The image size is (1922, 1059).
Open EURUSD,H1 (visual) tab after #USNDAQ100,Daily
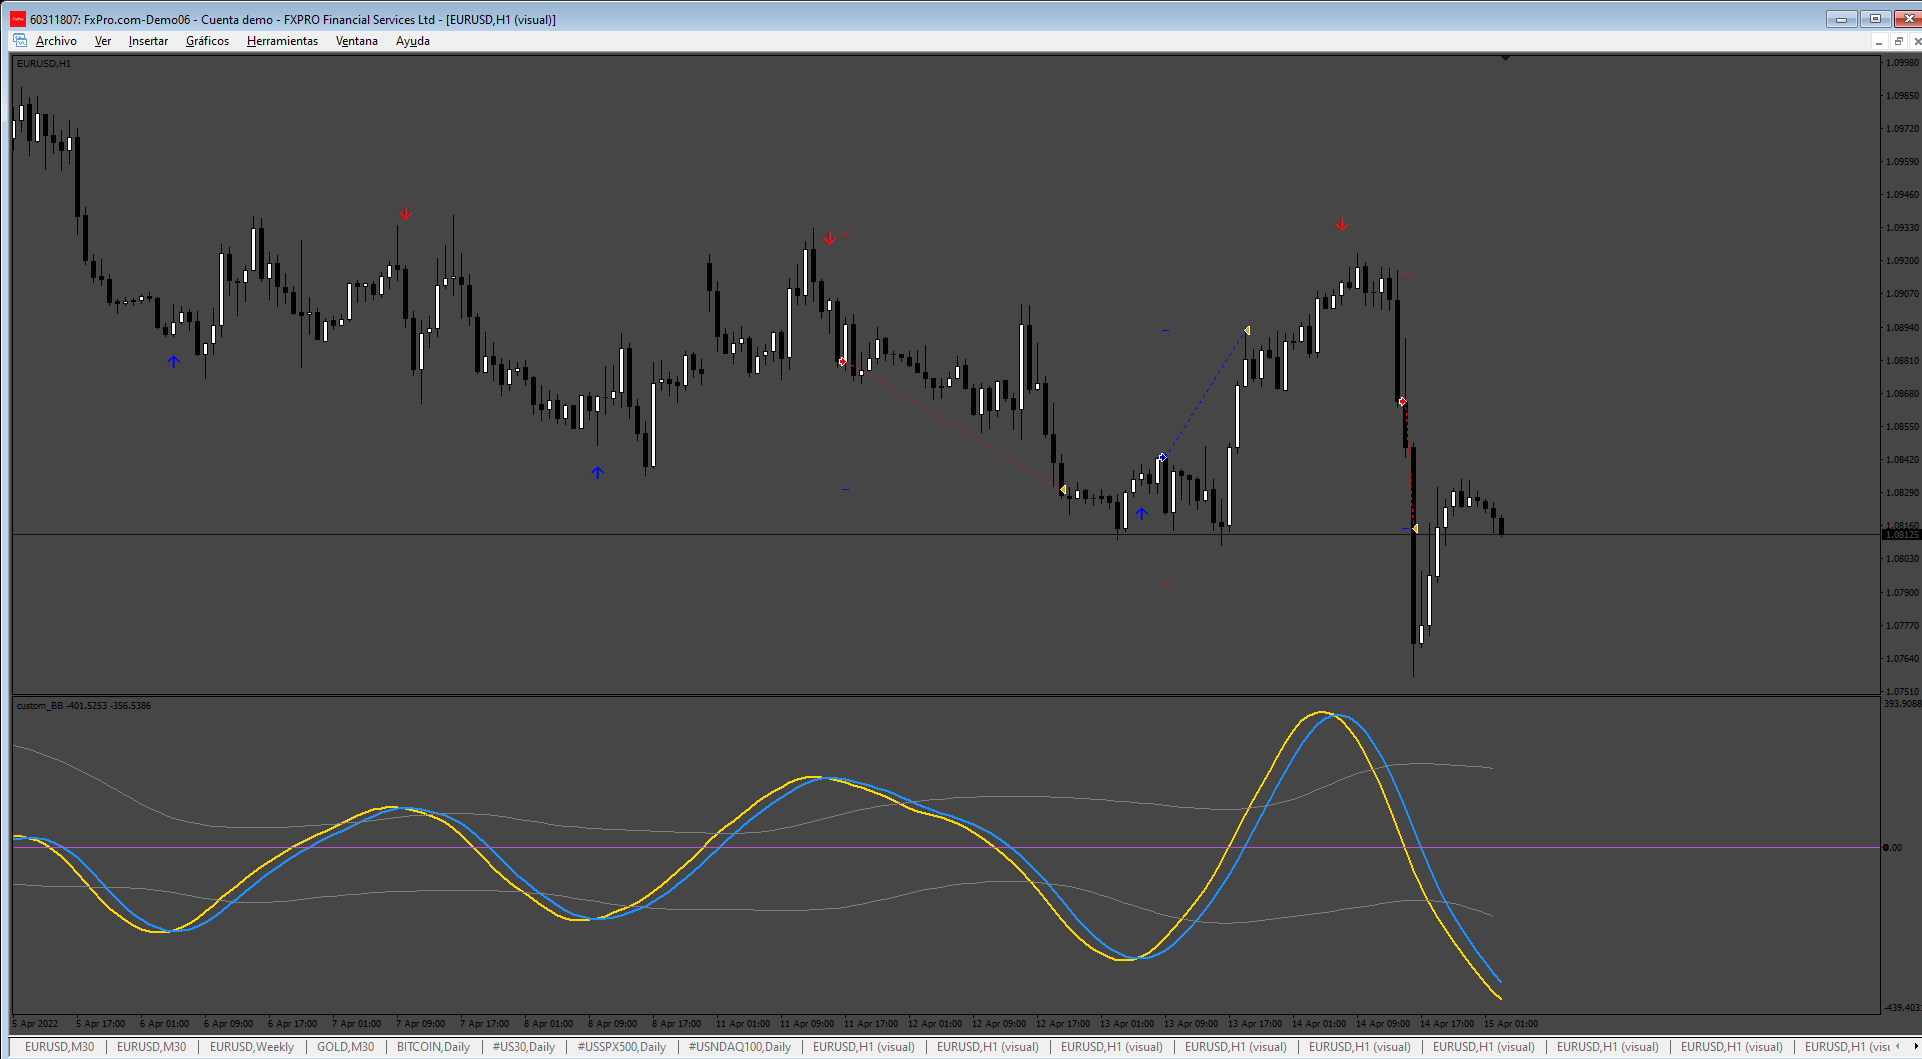[864, 1047]
